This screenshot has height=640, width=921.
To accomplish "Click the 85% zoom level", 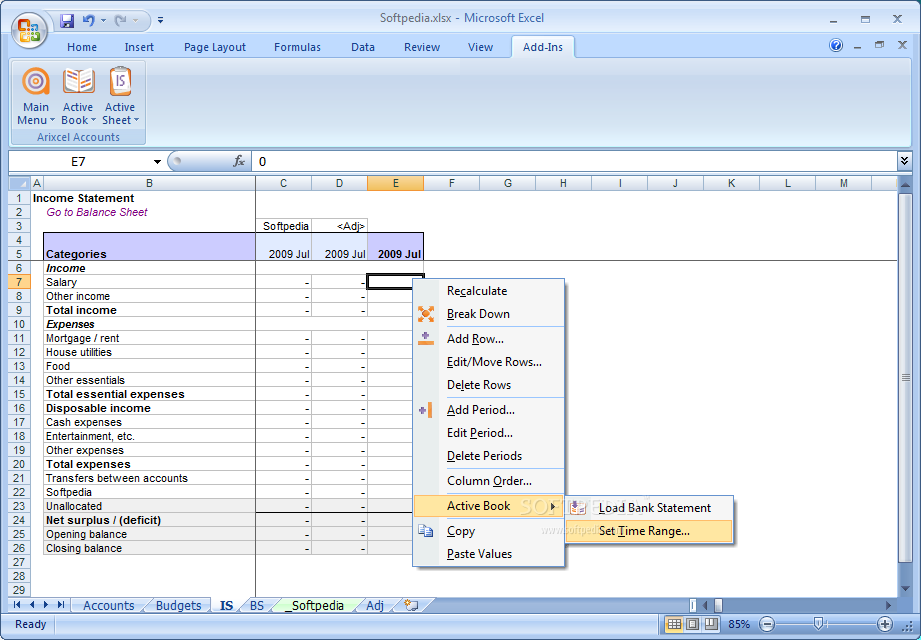I will pyautogui.click(x=739, y=624).
